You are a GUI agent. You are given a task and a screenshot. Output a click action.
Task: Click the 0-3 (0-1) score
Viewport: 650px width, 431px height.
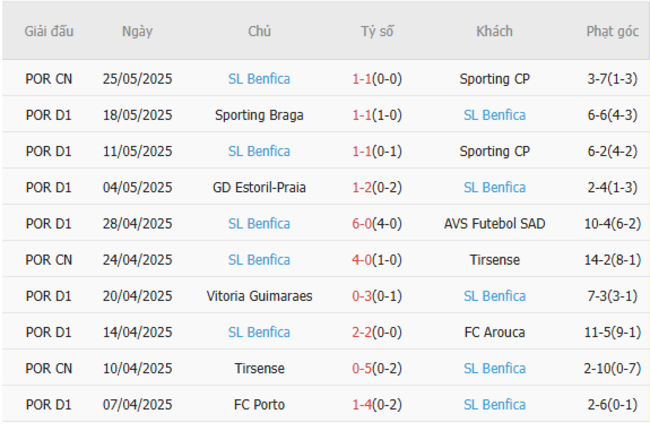[377, 296]
